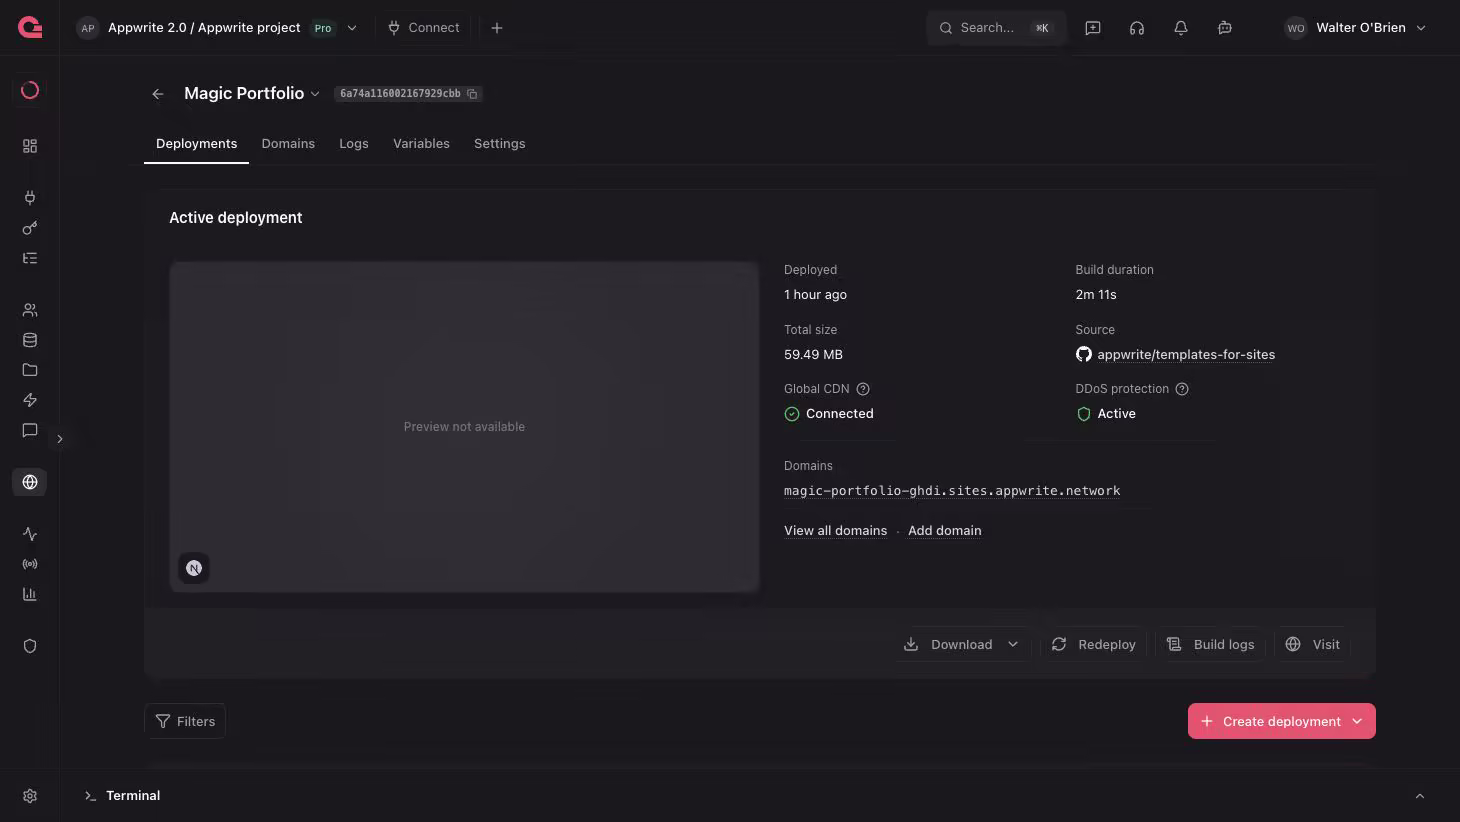Click the Terminal label in the bottom bar
This screenshot has height=822, width=1460.
(133, 796)
